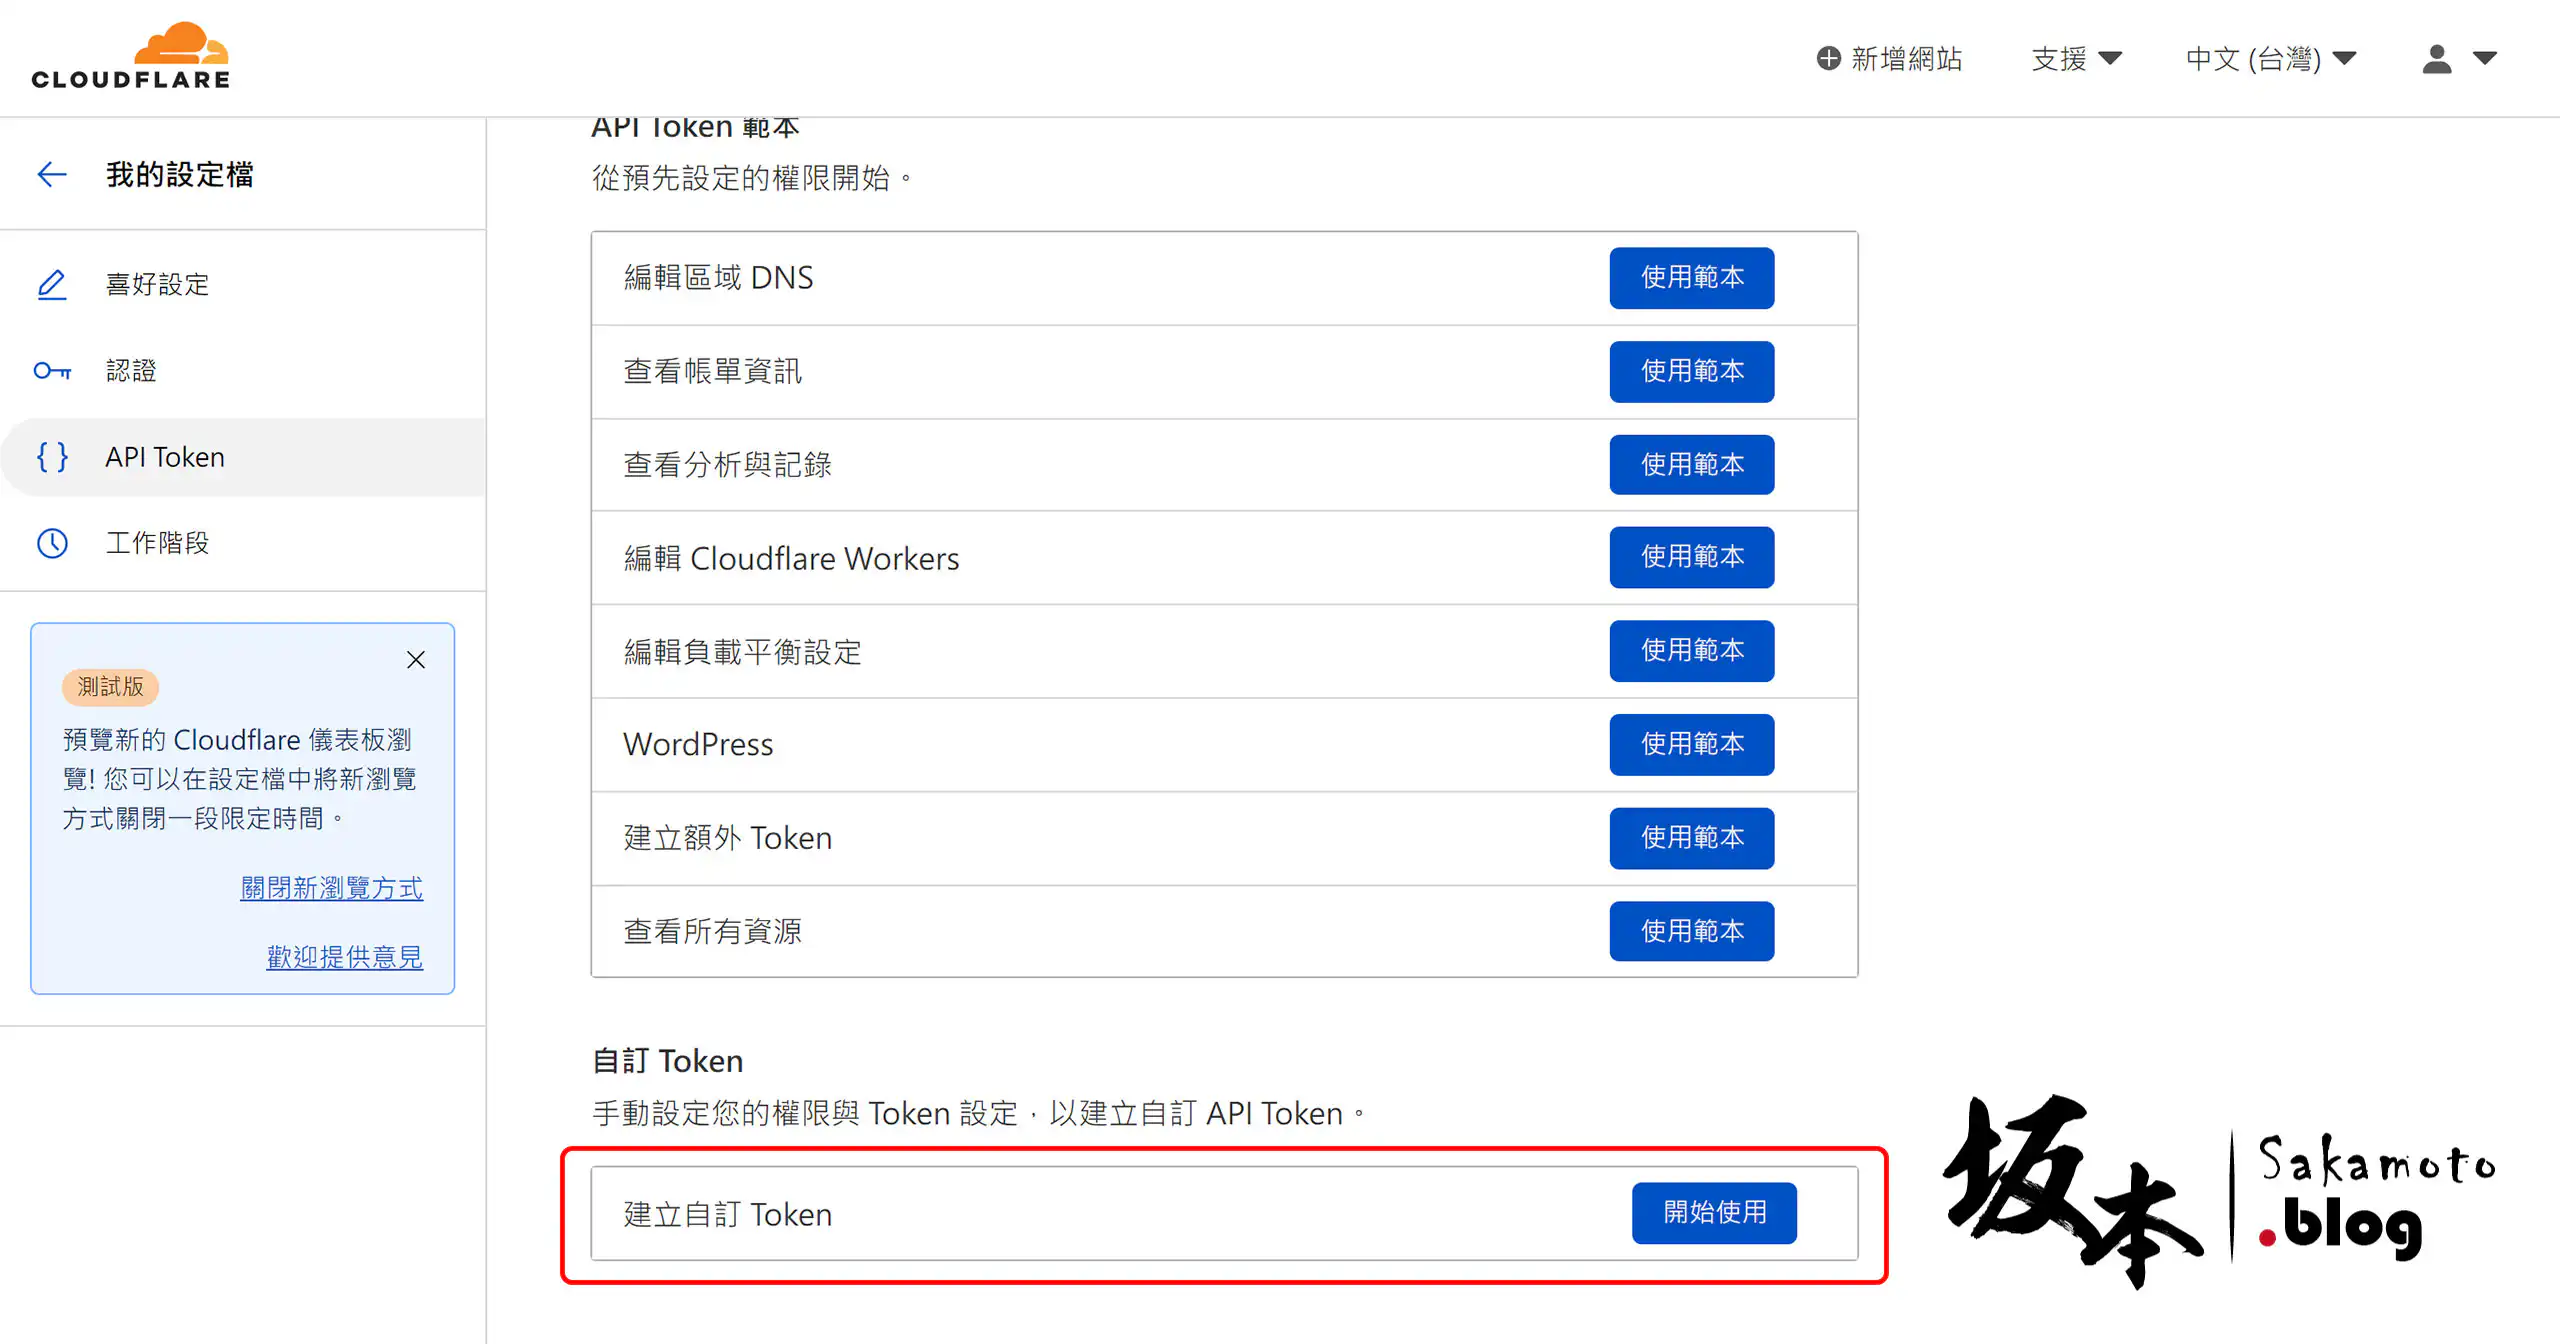Use the 編輯區域 DNS template
The height and width of the screenshot is (1344, 2560).
1691,278
